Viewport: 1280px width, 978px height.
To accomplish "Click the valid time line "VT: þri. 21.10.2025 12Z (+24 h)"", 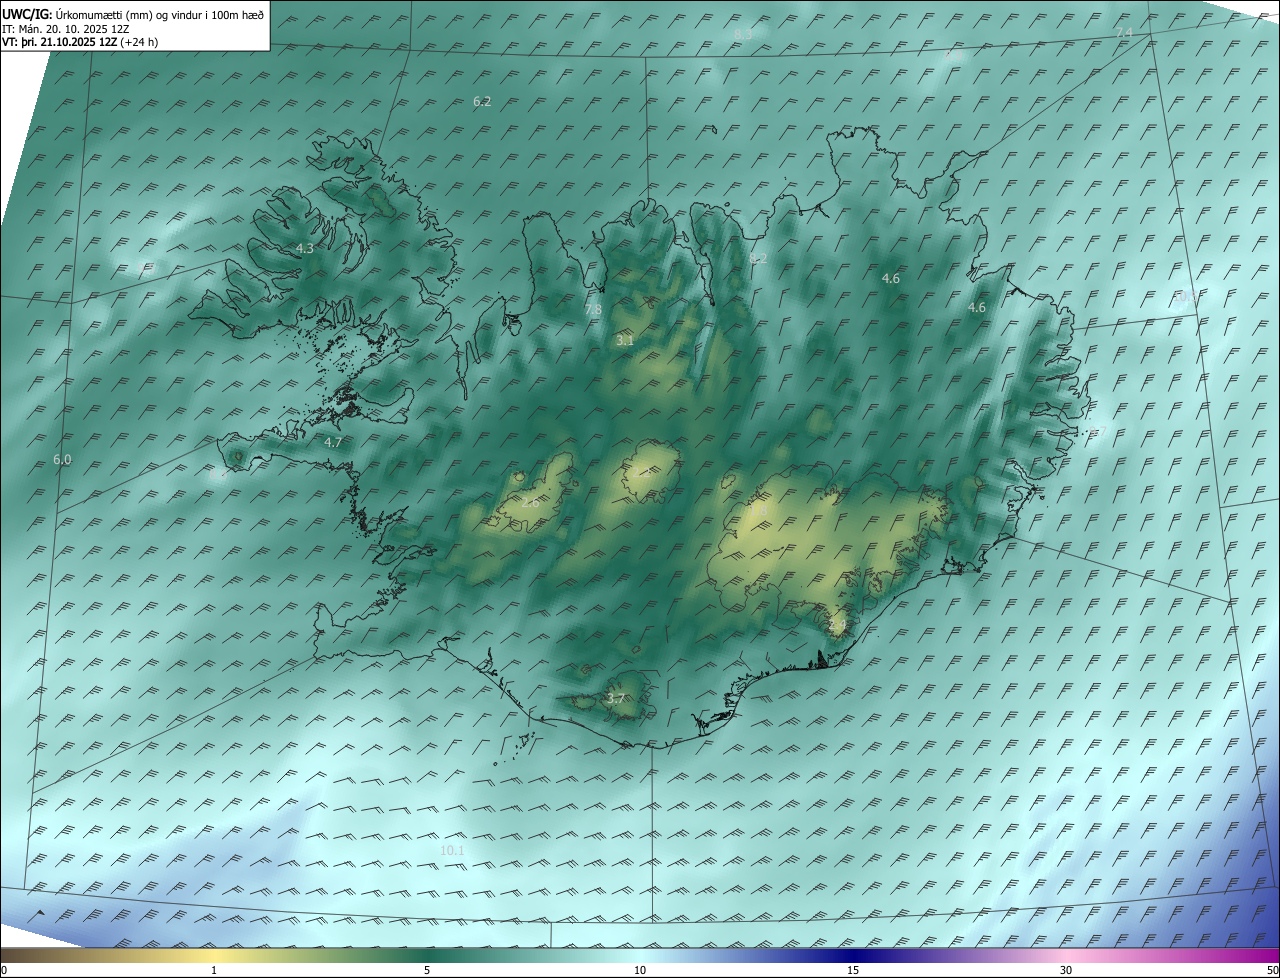I will point(80,42).
